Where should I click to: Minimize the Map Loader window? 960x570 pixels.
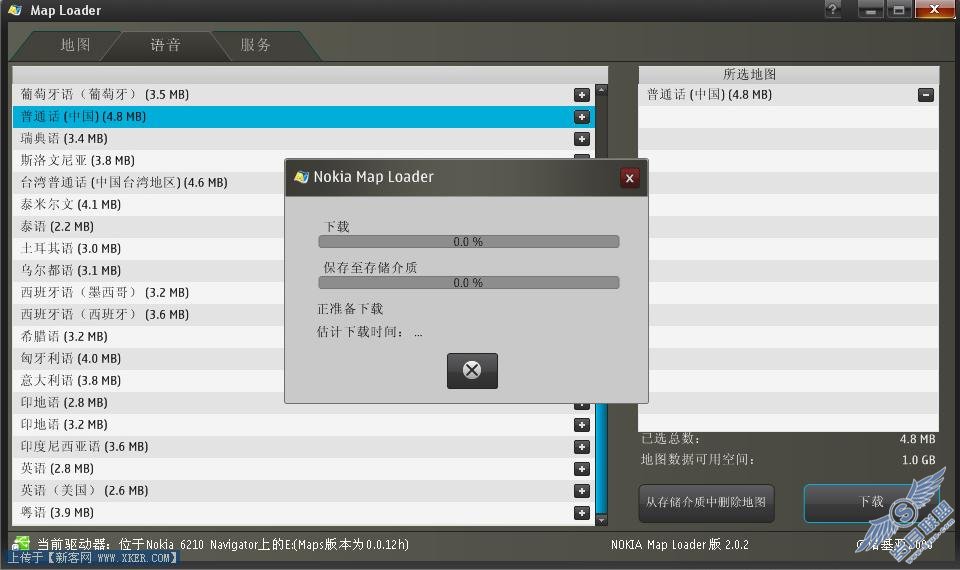pos(870,9)
